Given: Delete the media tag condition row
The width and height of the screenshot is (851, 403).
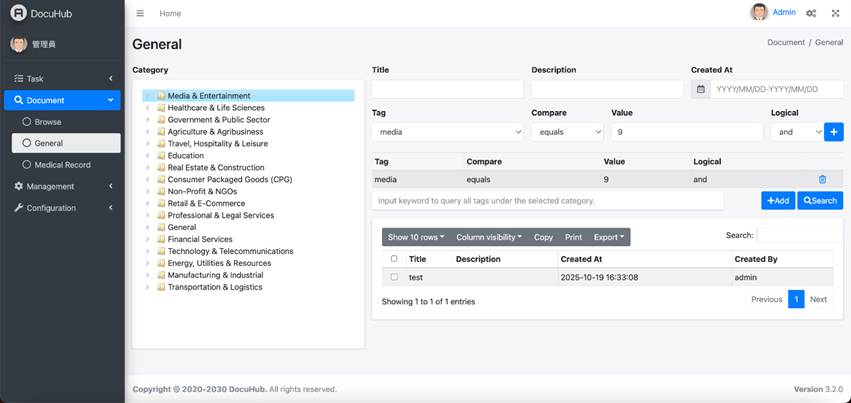Looking at the screenshot, I should pos(822,179).
